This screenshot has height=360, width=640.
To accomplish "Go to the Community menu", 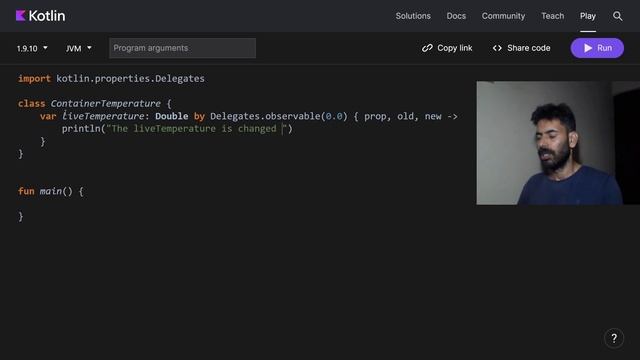I will click(x=503, y=16).
